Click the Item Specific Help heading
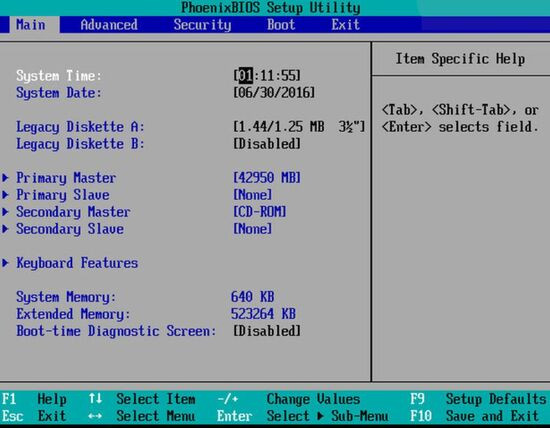Screen dimensions: 550x428 (x=460, y=59)
